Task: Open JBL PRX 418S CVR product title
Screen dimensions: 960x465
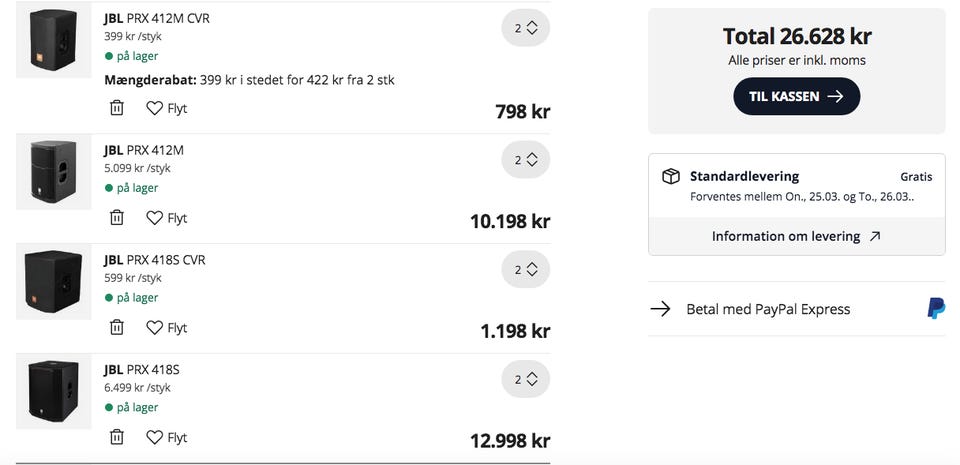Action: [154, 260]
